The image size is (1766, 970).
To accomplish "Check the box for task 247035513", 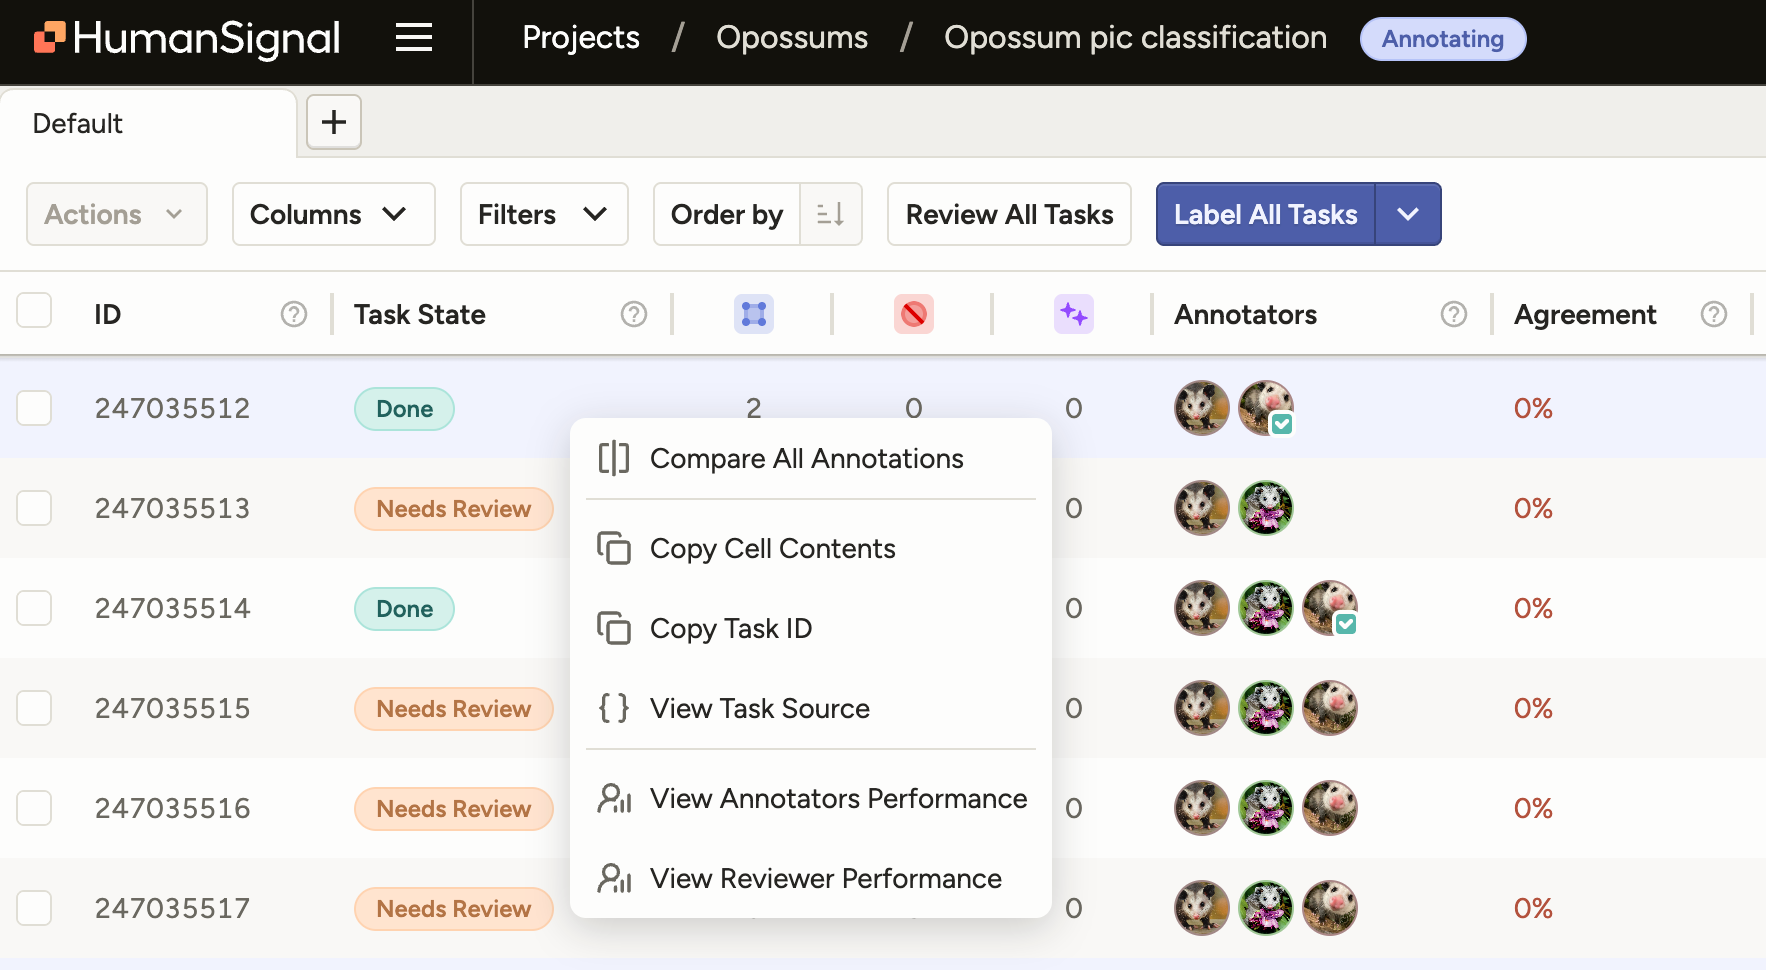I will [x=34, y=508].
